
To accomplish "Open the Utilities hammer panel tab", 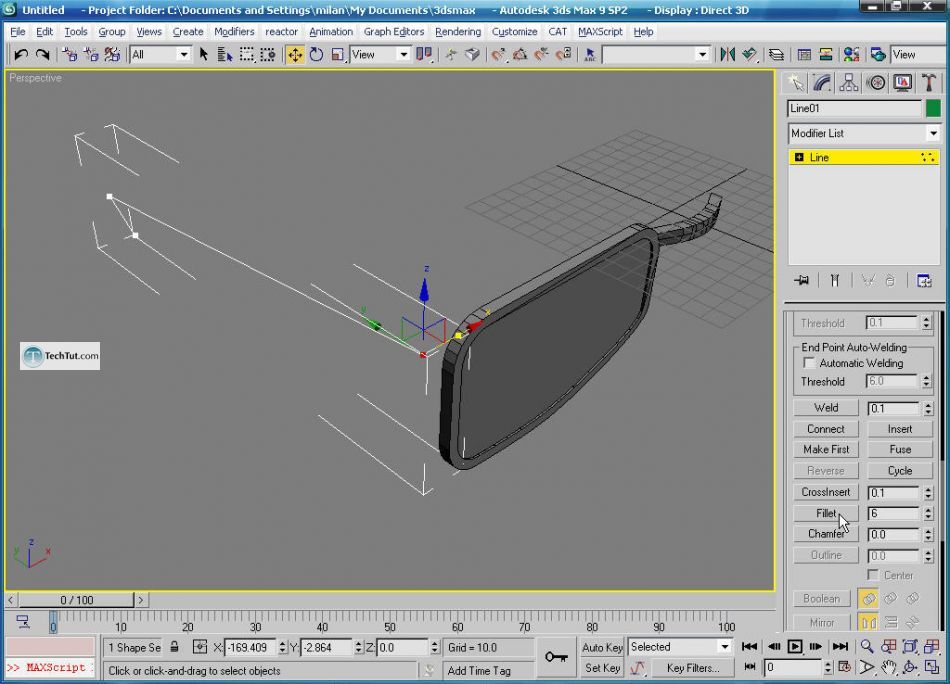I will 929,83.
